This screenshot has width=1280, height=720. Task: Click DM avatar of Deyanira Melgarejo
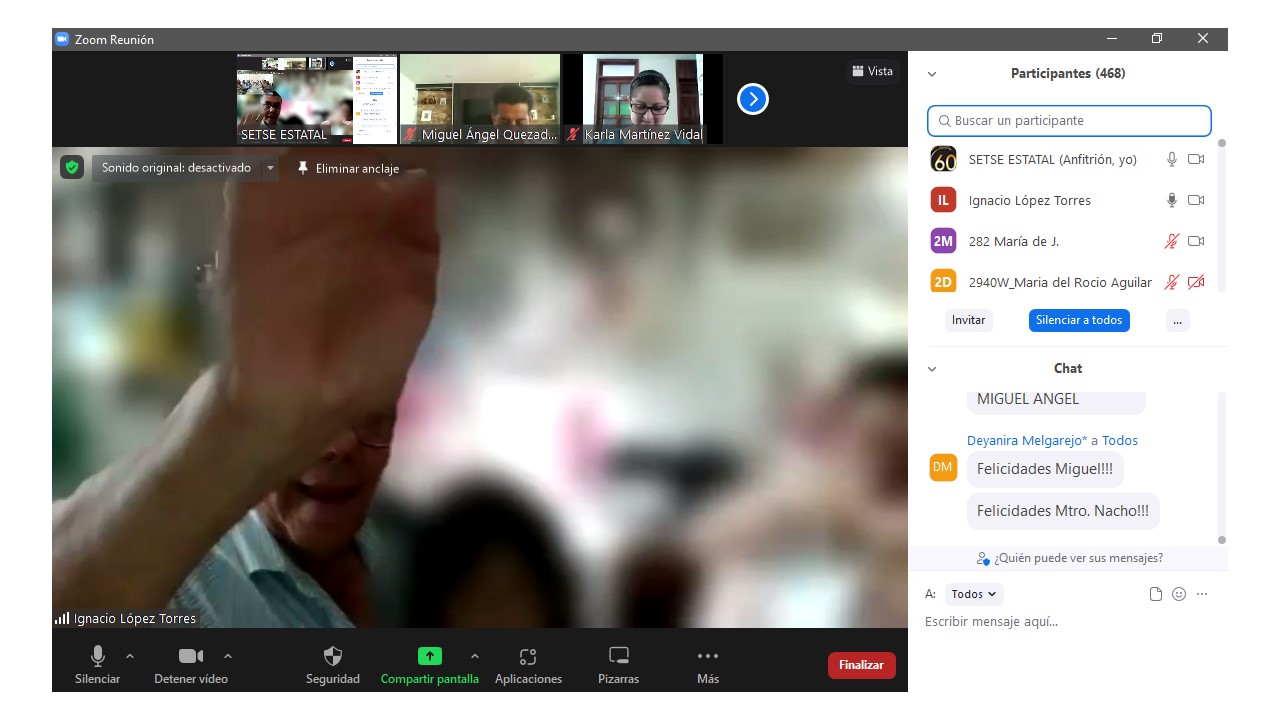(x=943, y=467)
